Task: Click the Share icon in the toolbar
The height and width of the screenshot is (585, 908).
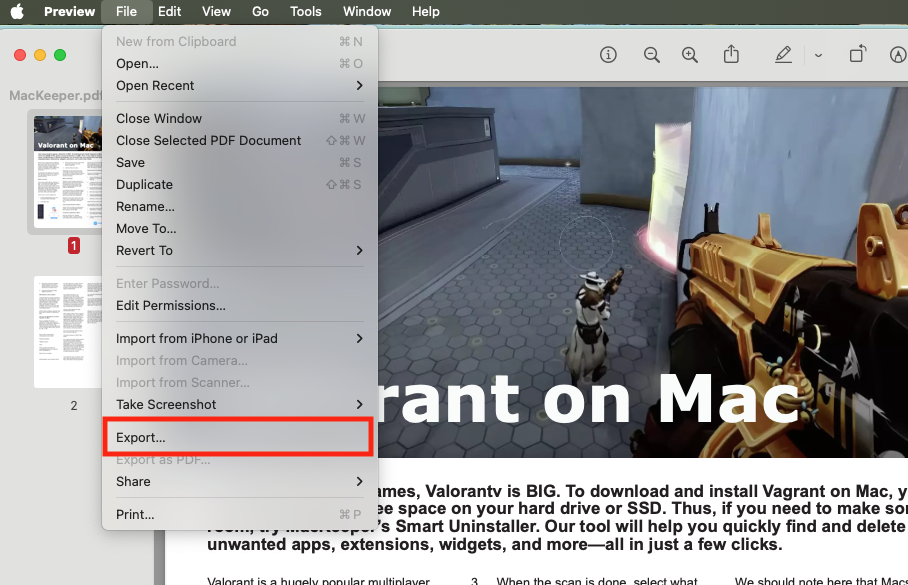Action: pos(732,55)
